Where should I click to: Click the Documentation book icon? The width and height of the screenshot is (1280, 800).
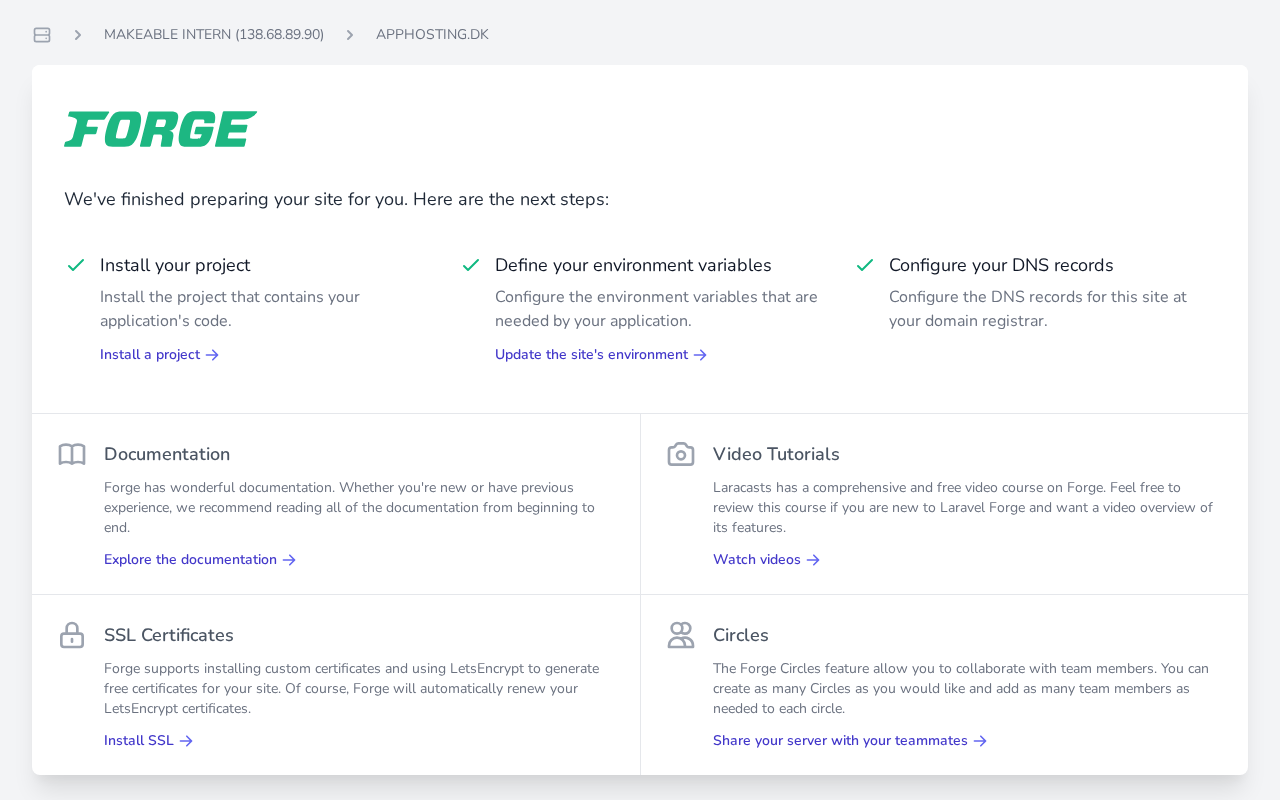click(72, 454)
